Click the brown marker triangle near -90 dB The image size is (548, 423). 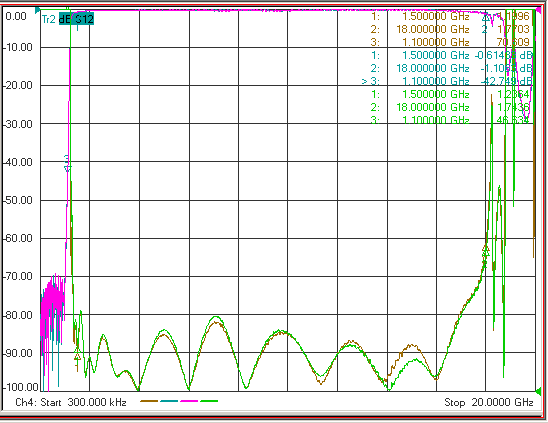pos(78,358)
